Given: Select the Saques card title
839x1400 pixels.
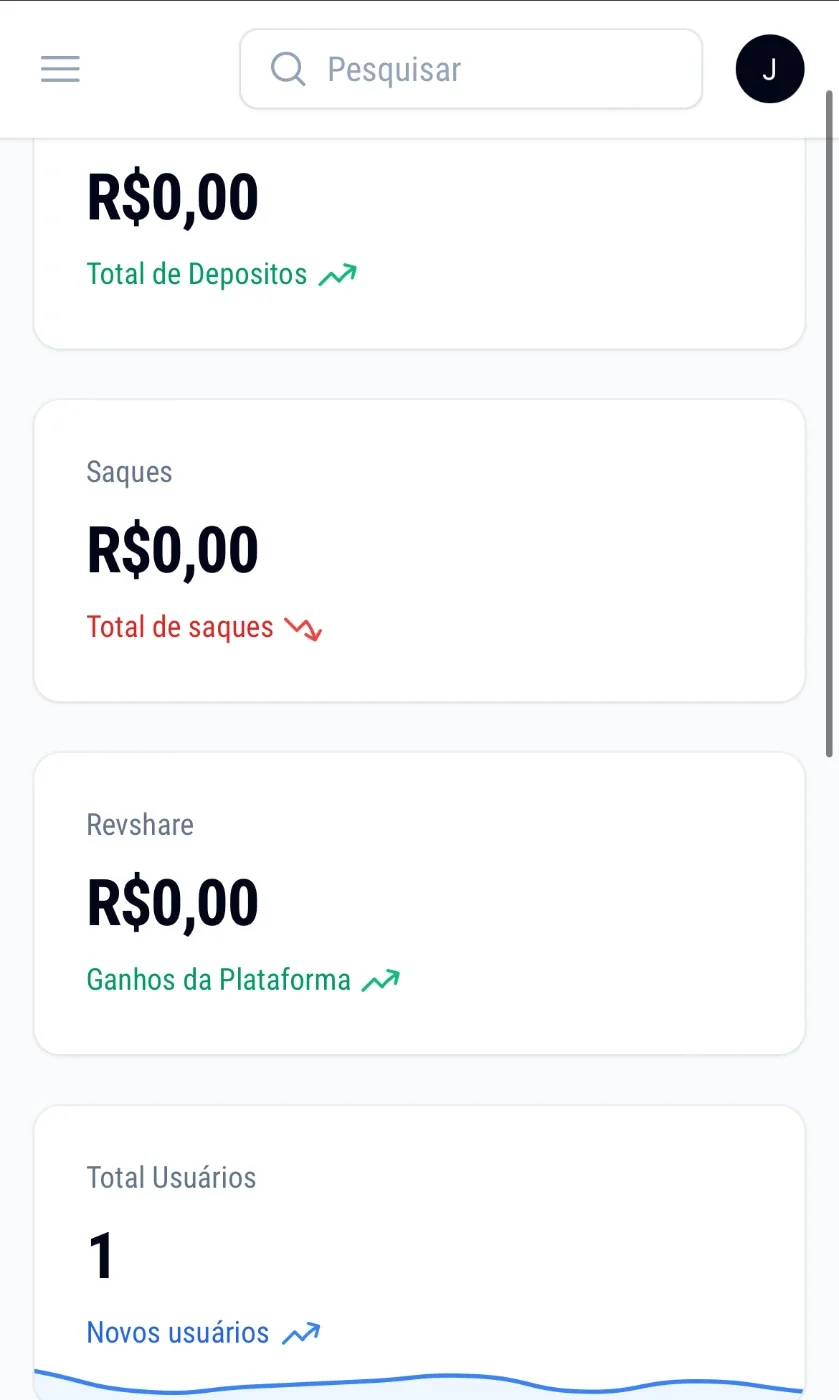Looking at the screenshot, I should coord(130,472).
